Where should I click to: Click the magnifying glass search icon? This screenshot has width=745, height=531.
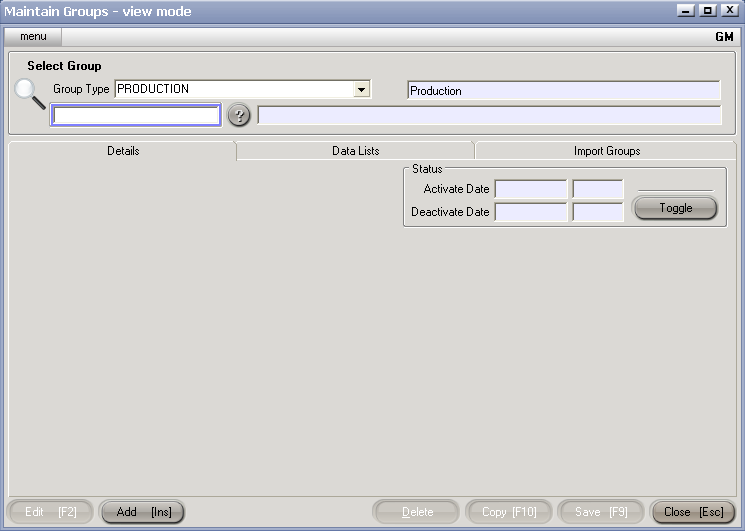tap(30, 94)
